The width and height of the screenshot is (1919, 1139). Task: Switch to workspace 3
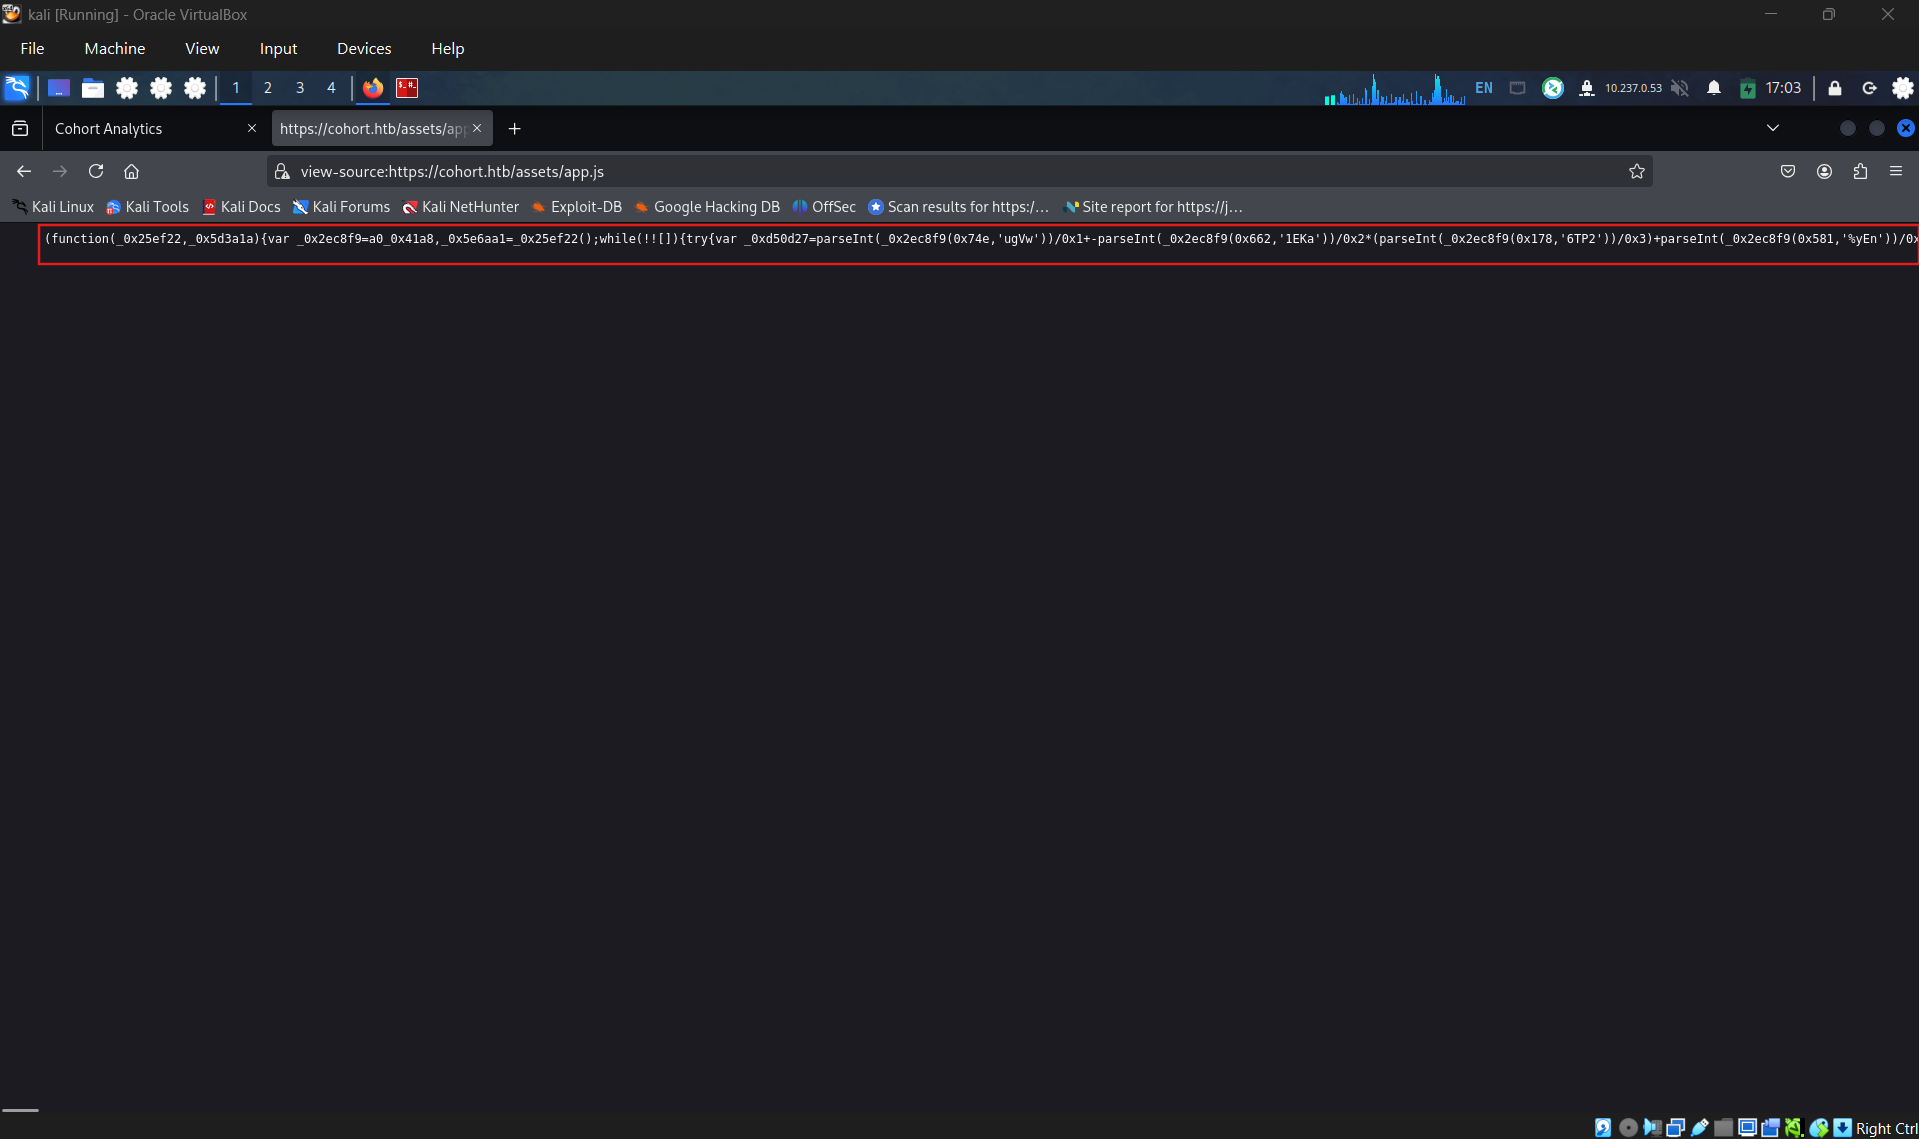[299, 88]
